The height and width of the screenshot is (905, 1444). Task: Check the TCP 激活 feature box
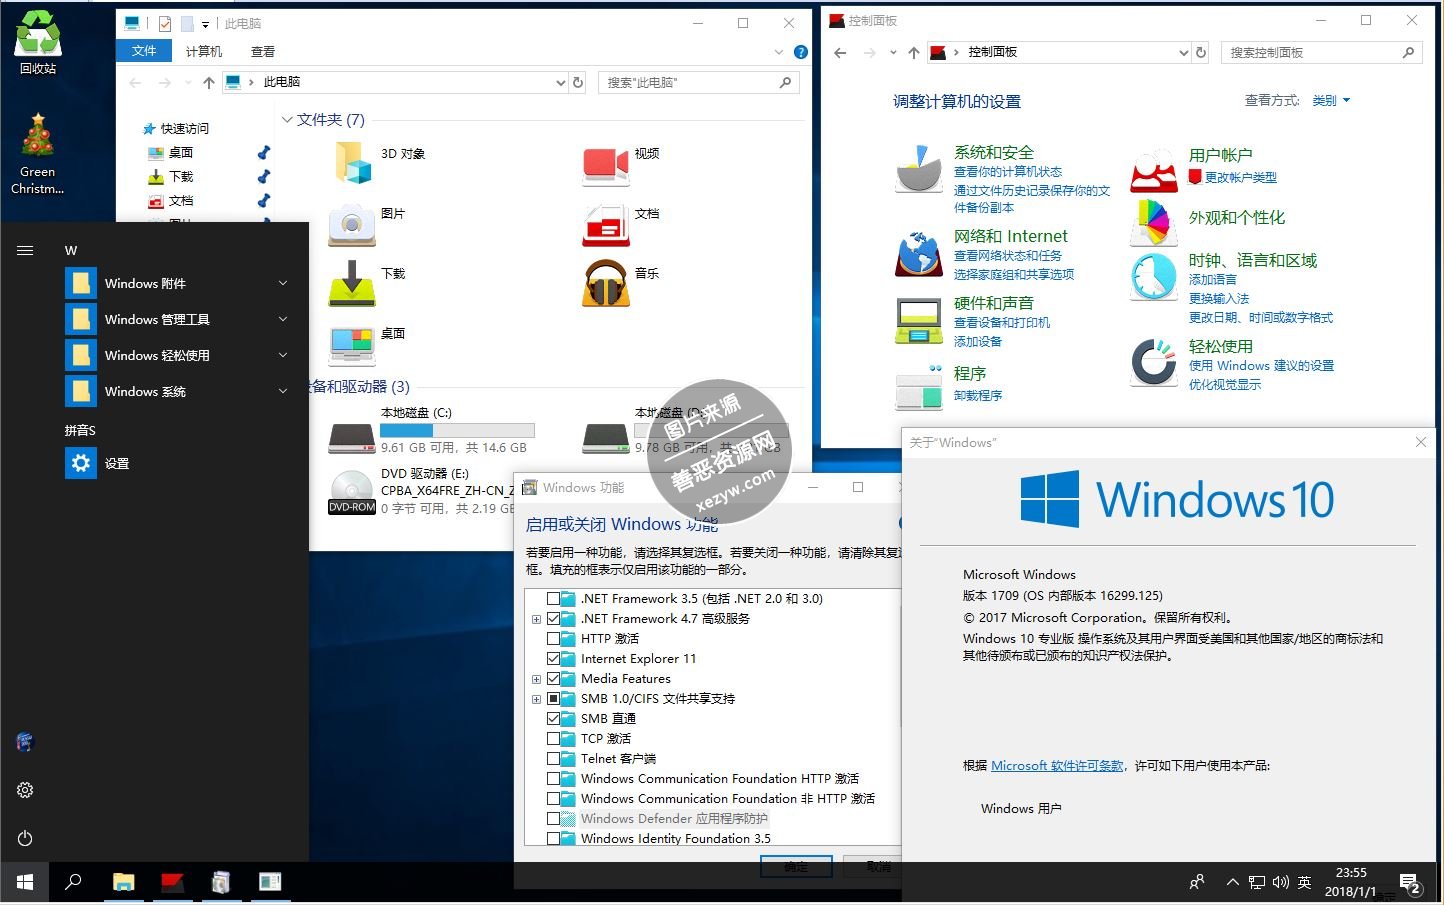(x=553, y=738)
